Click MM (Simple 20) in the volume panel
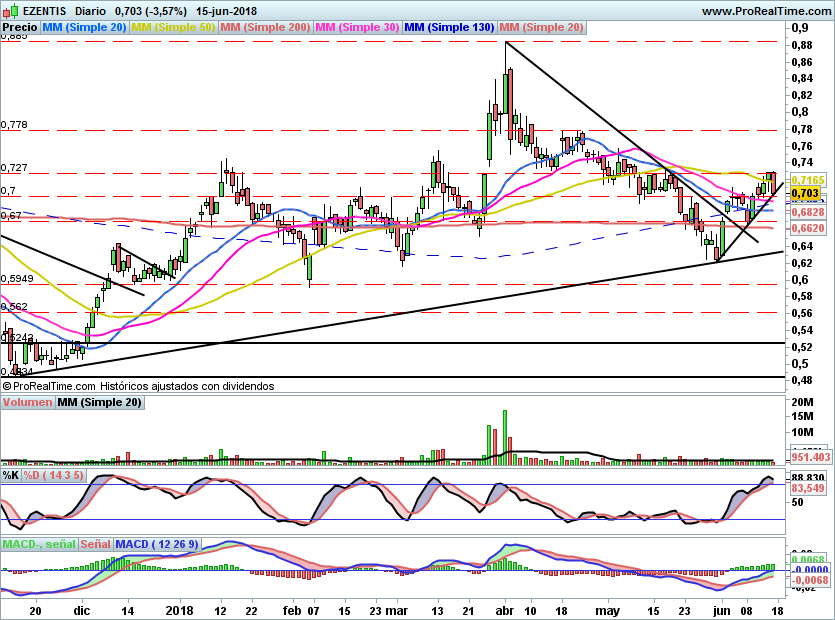The width and height of the screenshot is (835, 620). (x=100, y=402)
